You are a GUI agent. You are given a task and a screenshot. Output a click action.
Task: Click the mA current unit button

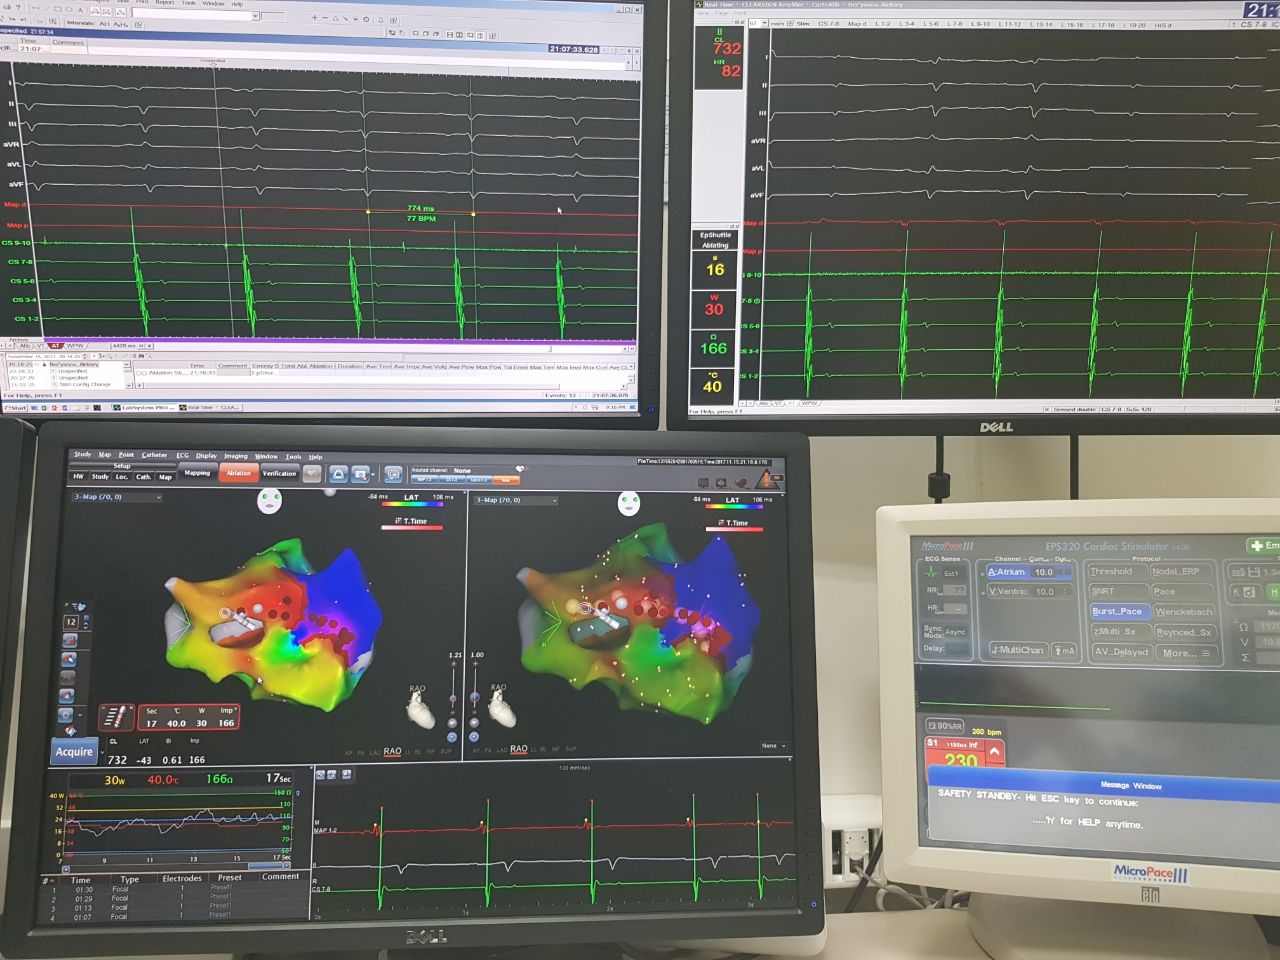1065,651
